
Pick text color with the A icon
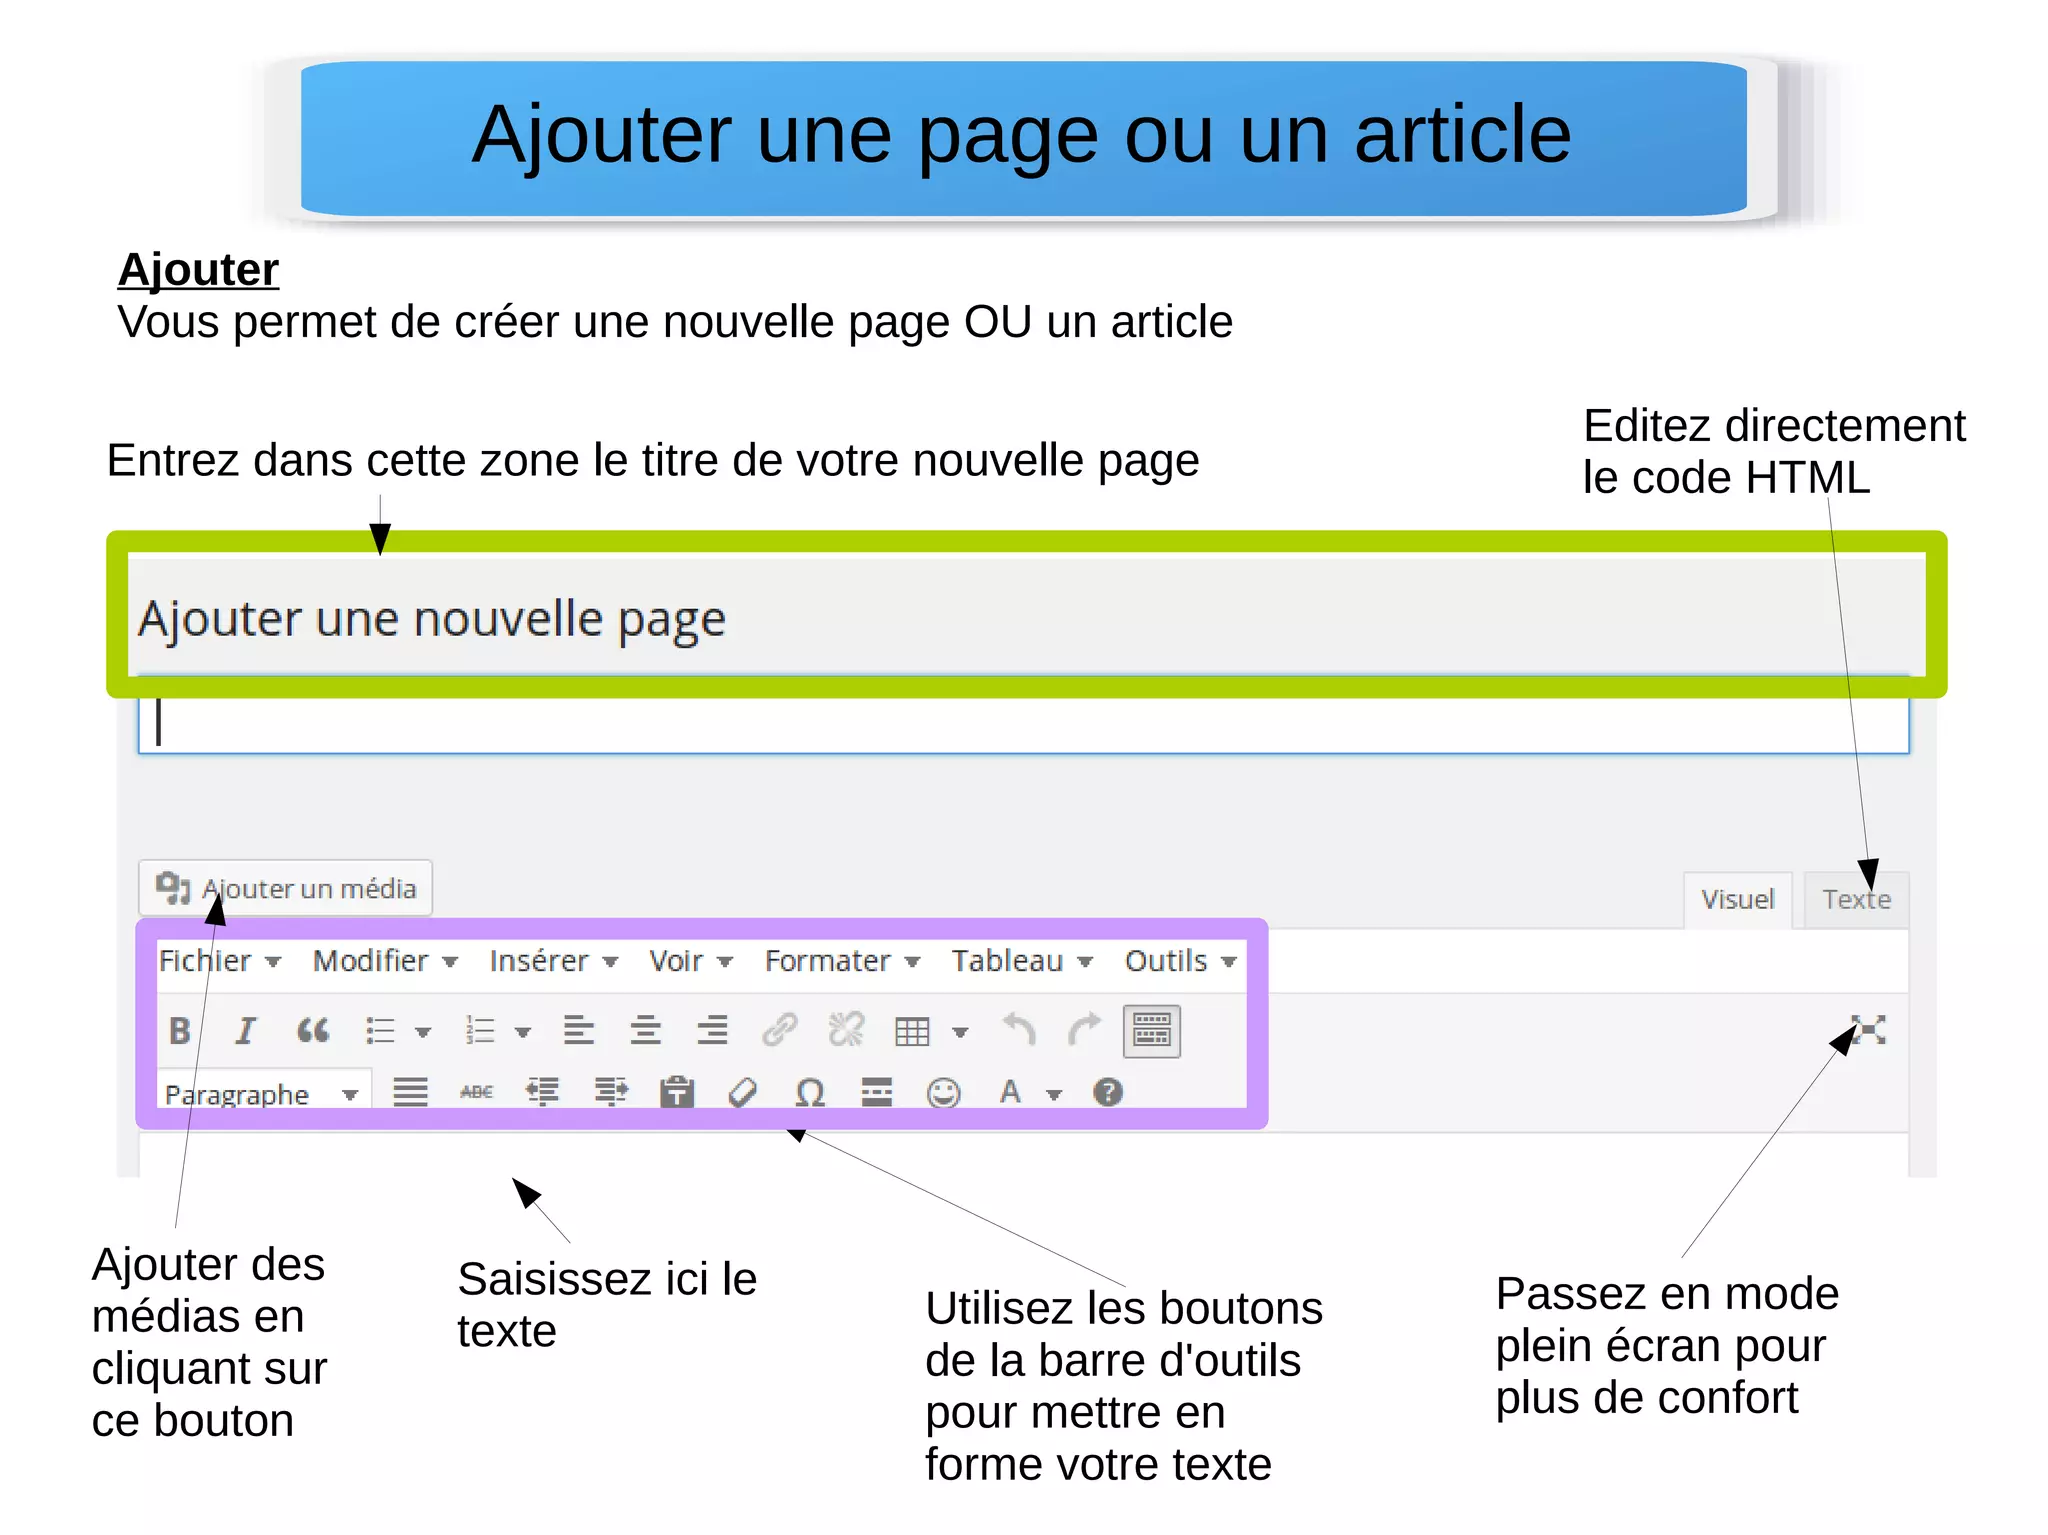click(1010, 1092)
